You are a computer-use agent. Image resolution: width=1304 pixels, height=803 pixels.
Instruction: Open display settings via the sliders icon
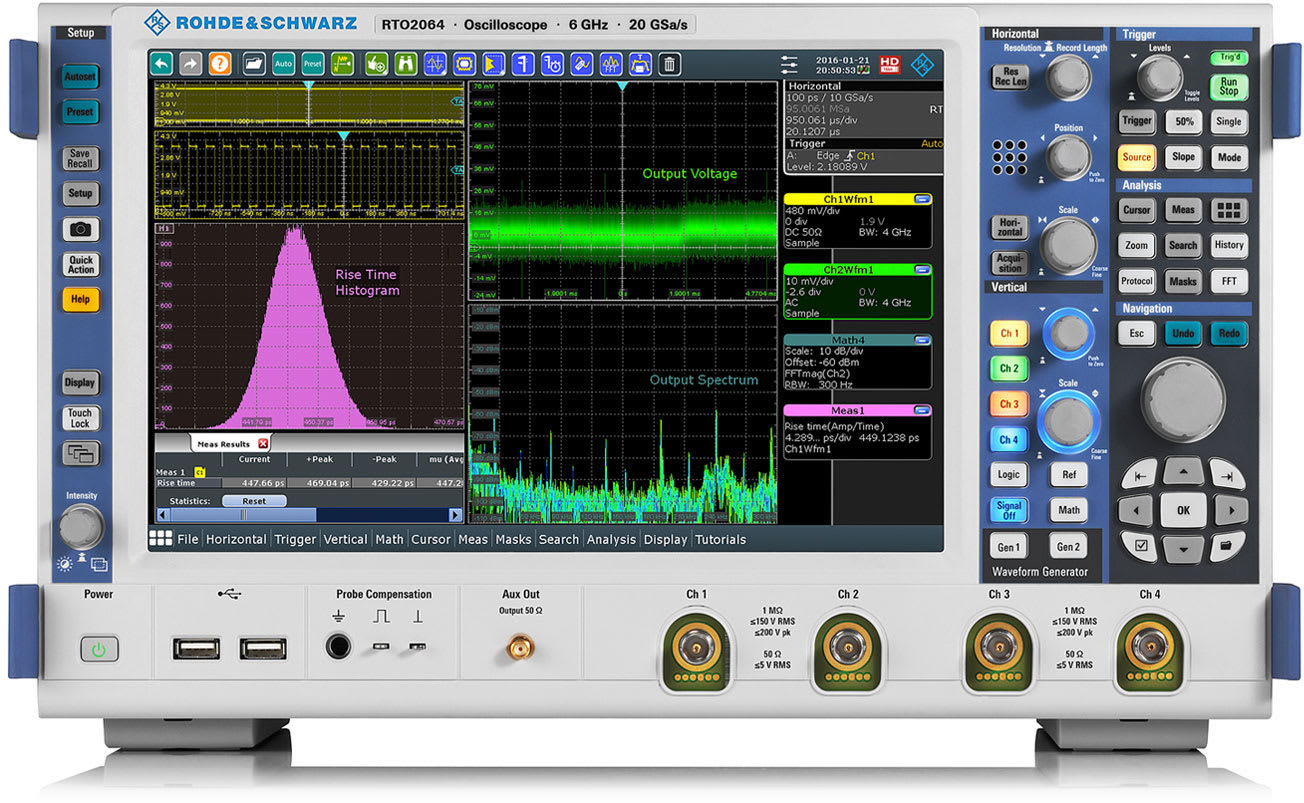789,64
